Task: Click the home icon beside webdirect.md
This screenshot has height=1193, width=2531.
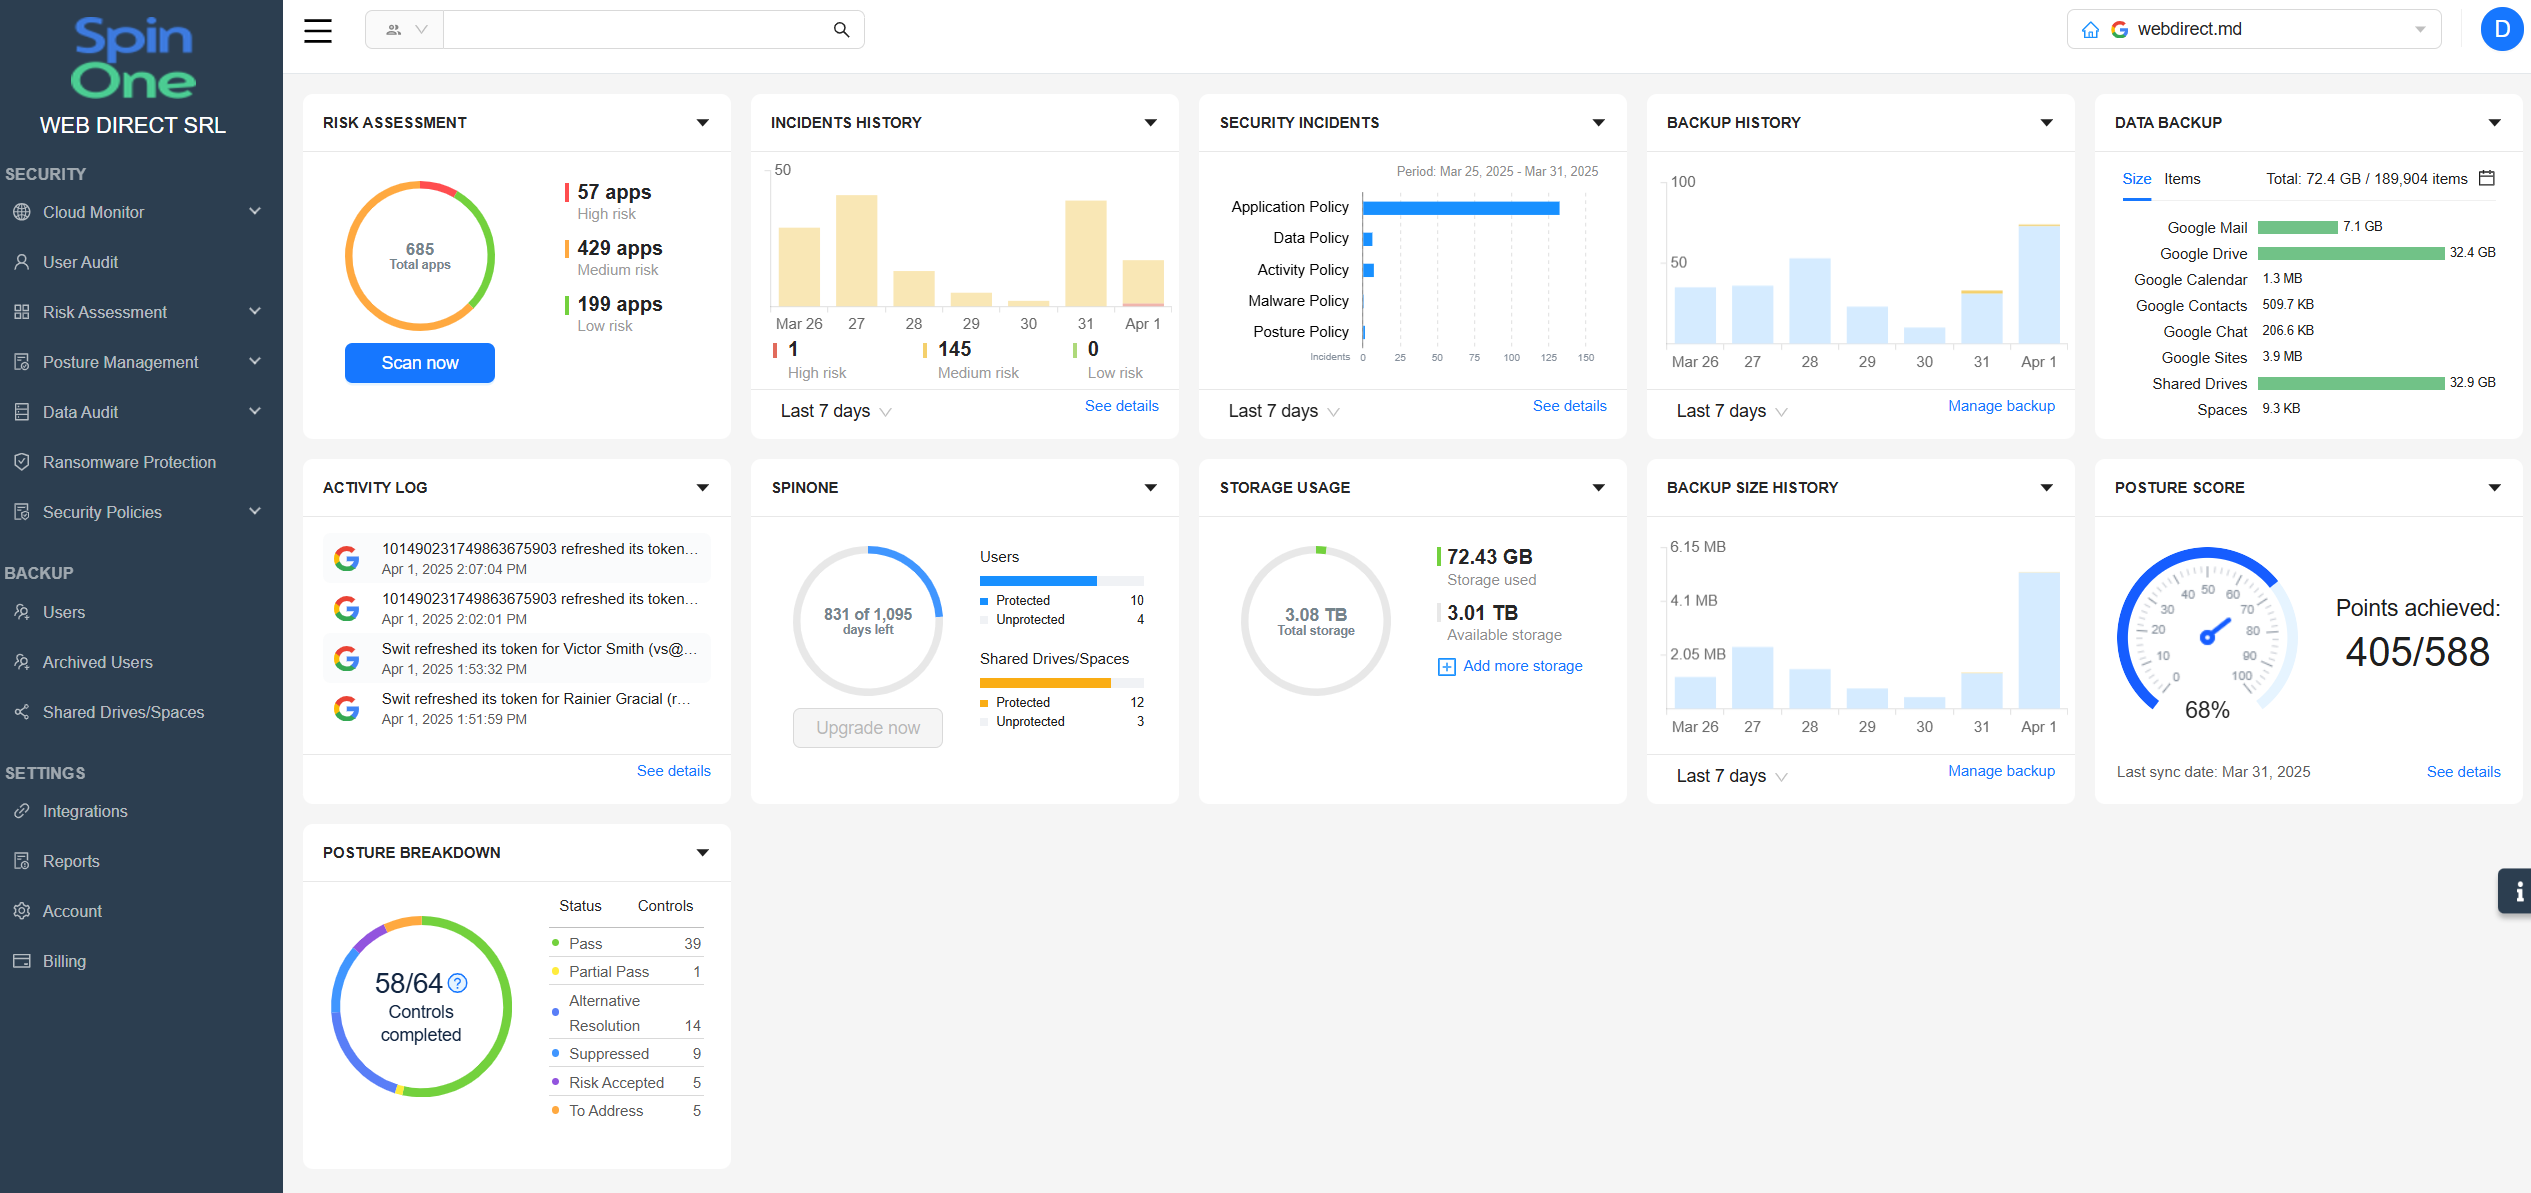Action: coord(2090,30)
